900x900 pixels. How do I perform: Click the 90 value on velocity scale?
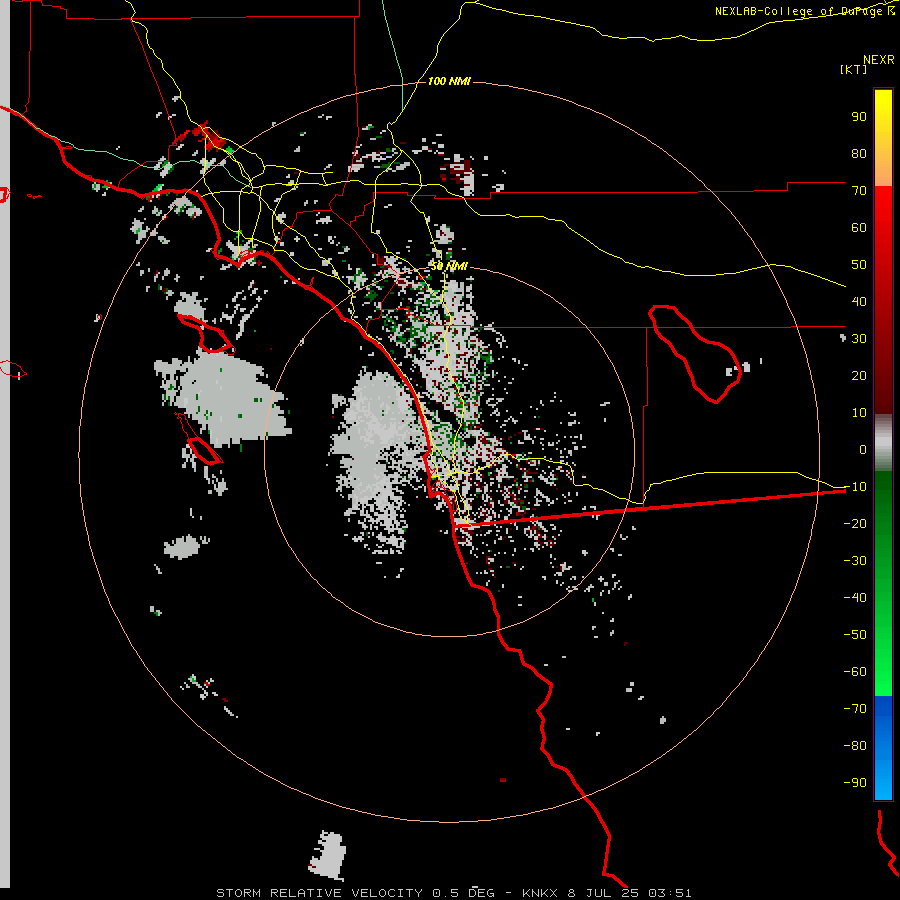[x=859, y=117]
